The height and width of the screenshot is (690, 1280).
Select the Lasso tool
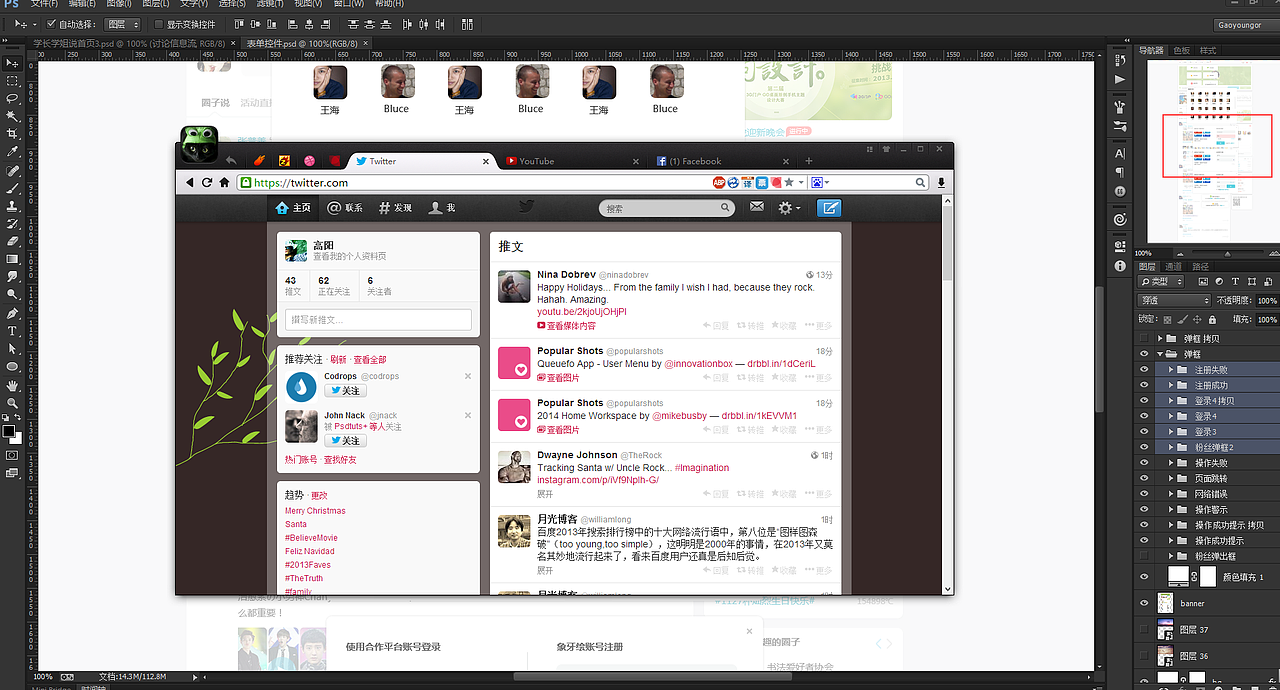pos(12,99)
